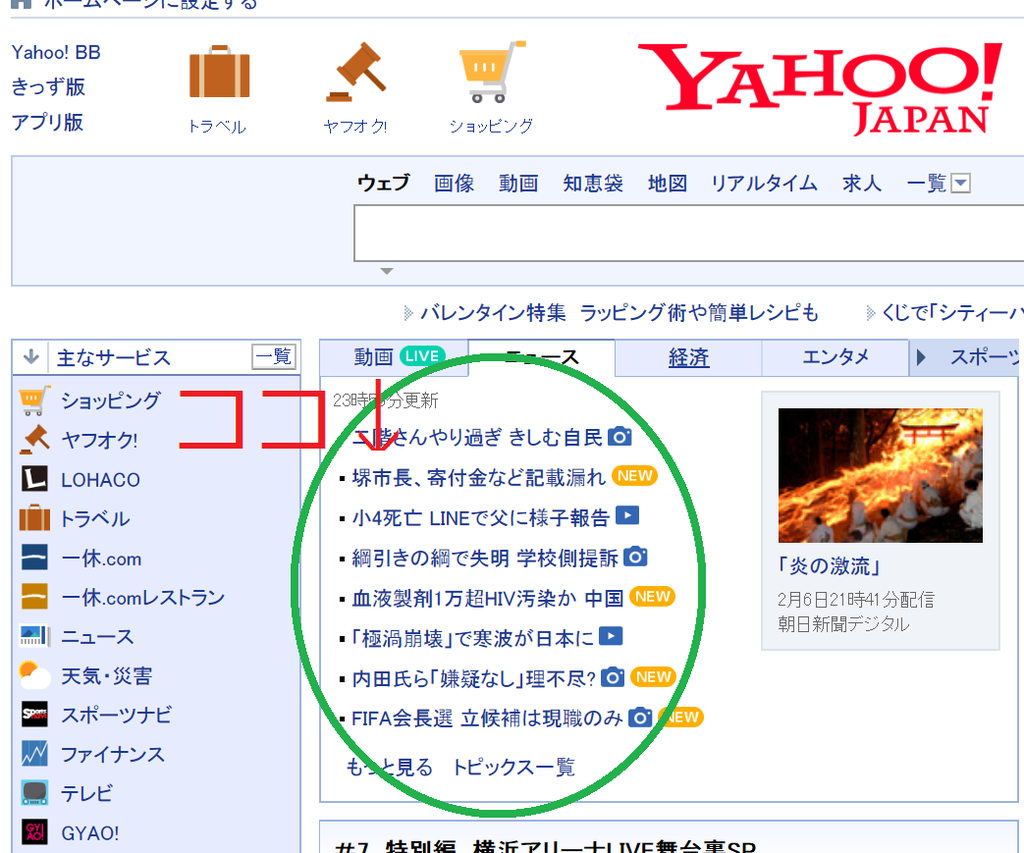The height and width of the screenshot is (853, 1024).
Task: Click the briefcase icon beside トラベル in sidebar
Action: (x=35, y=518)
